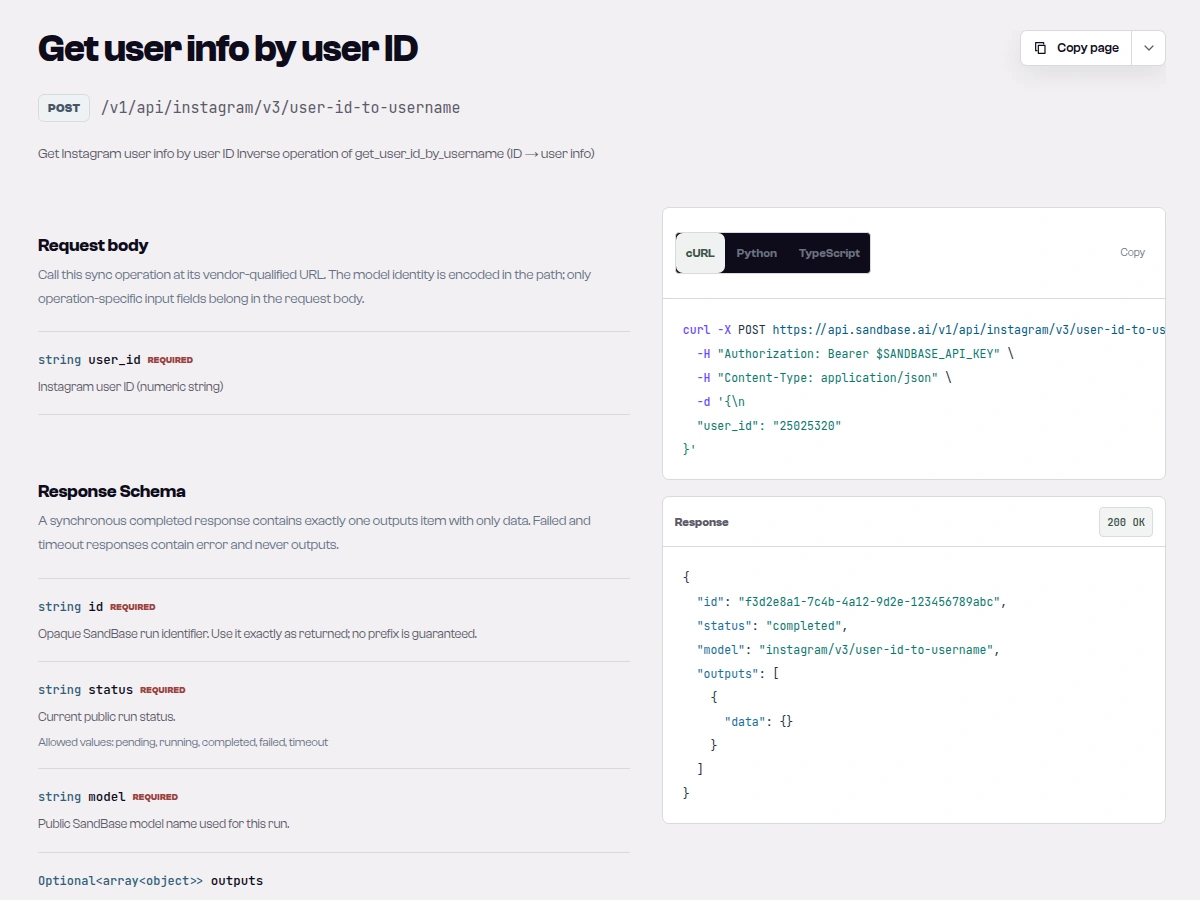1200x900 pixels.
Task: Click the "user_id": "25025320" code line
Action: (769, 425)
